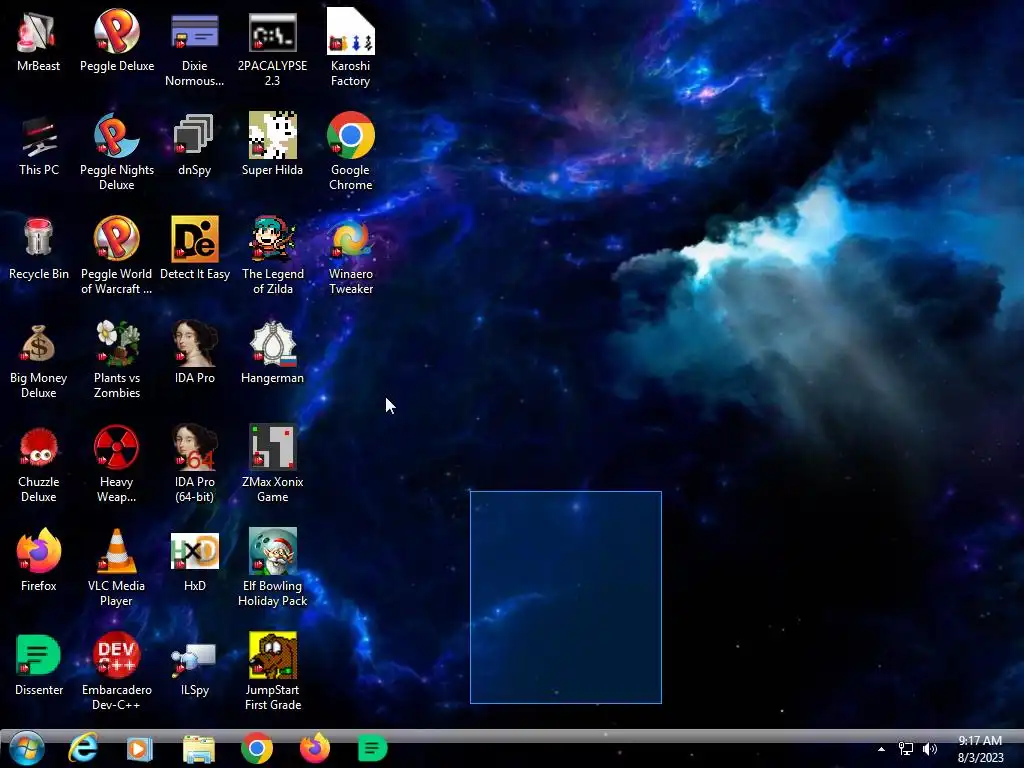Open the volume control tray icon

point(930,749)
